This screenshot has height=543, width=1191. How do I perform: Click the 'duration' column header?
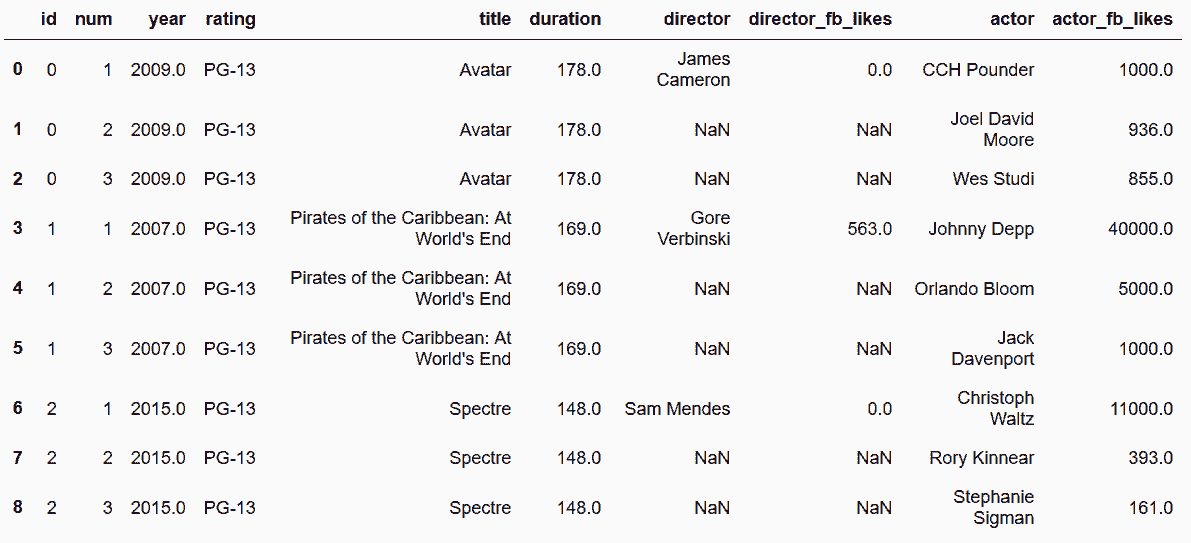pyautogui.click(x=565, y=21)
